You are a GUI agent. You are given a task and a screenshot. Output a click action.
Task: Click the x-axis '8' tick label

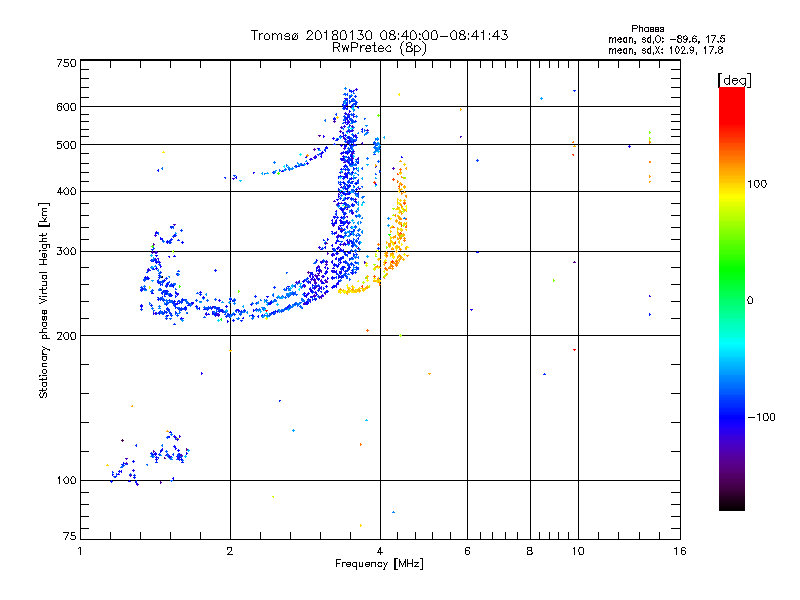530,551
